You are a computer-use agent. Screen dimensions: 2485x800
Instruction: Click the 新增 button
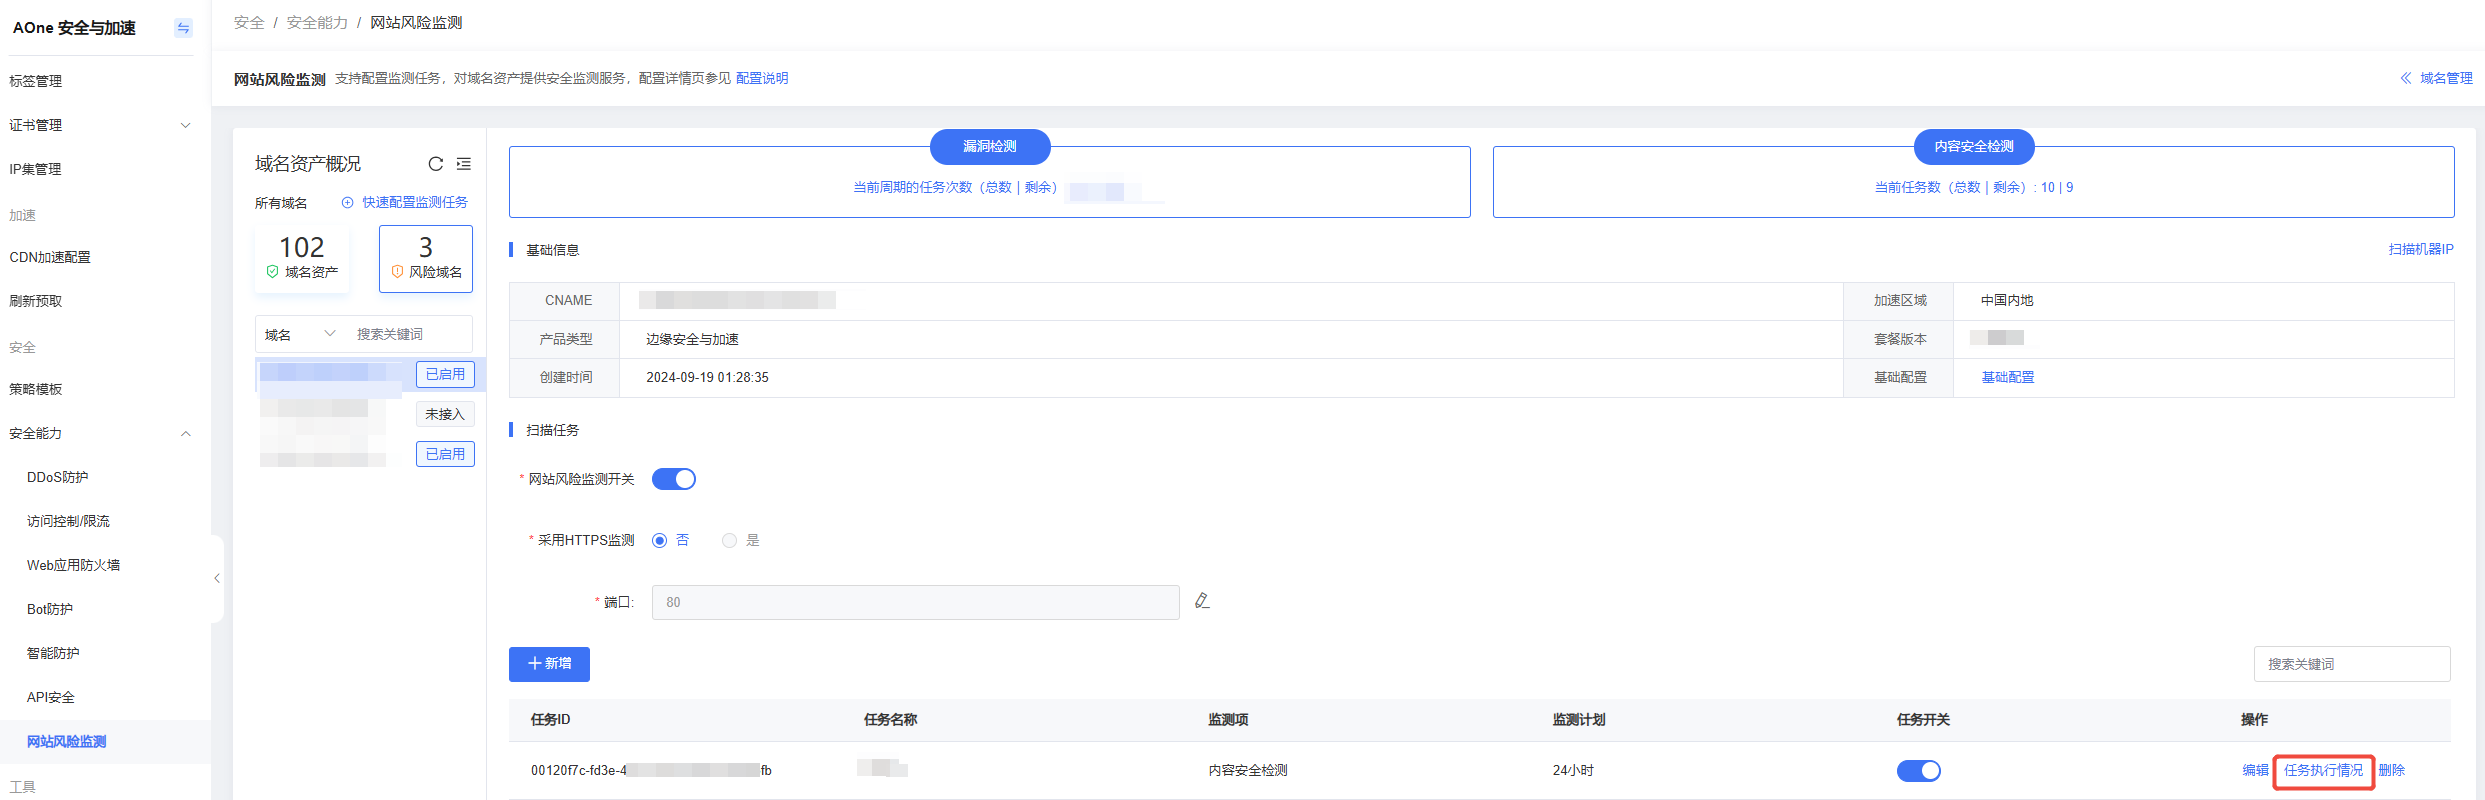coord(549,664)
